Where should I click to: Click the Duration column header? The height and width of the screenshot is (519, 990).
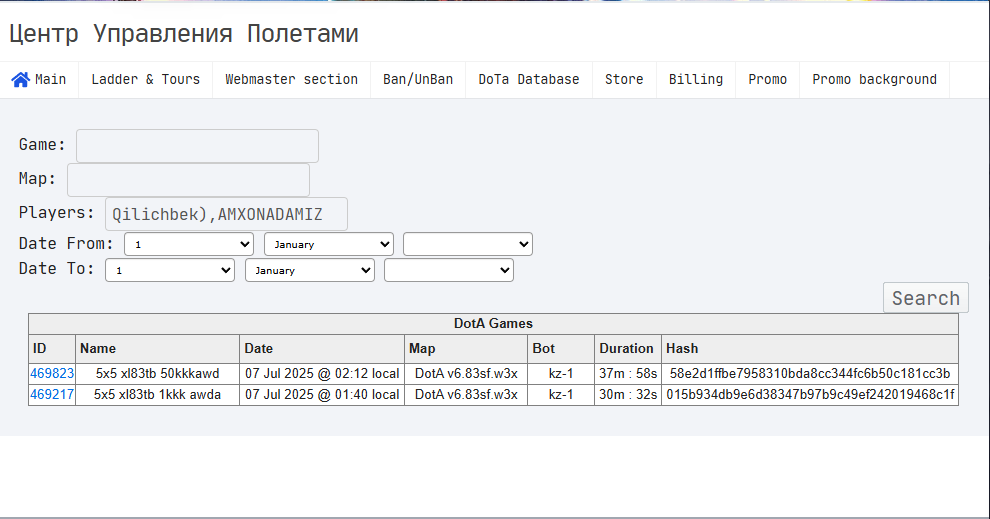pyautogui.click(x=626, y=349)
